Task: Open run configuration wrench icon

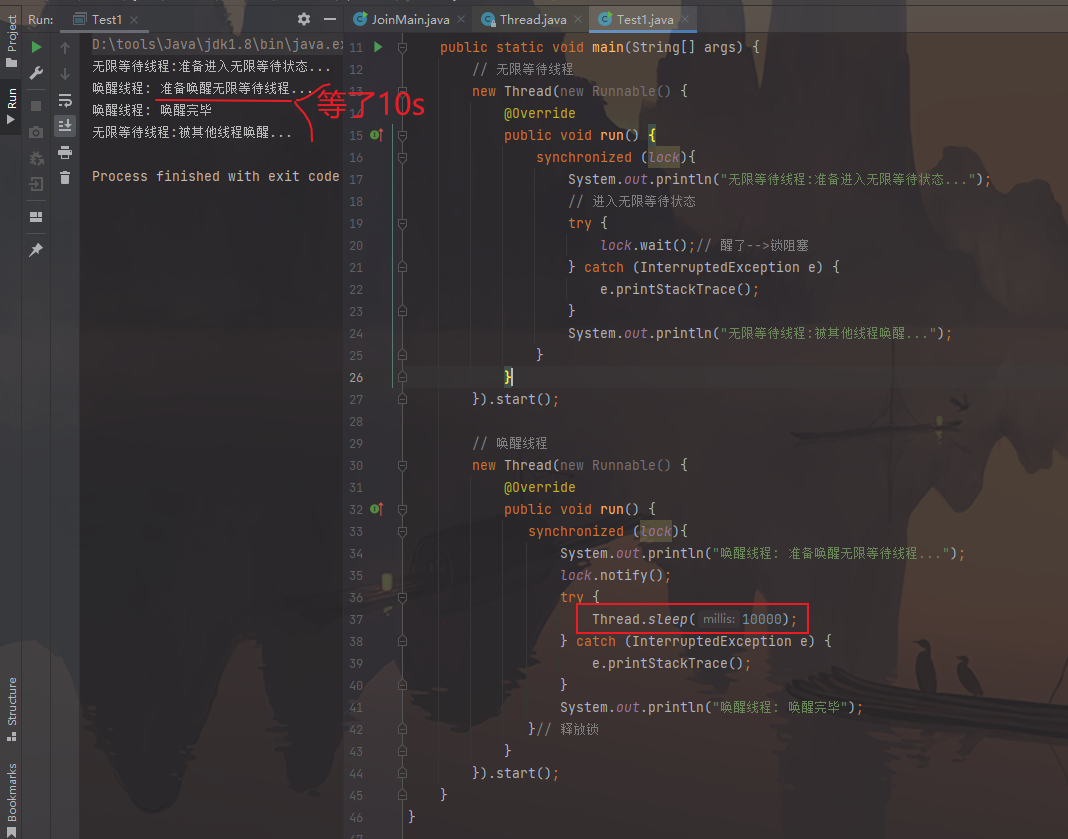Action: (x=36, y=73)
